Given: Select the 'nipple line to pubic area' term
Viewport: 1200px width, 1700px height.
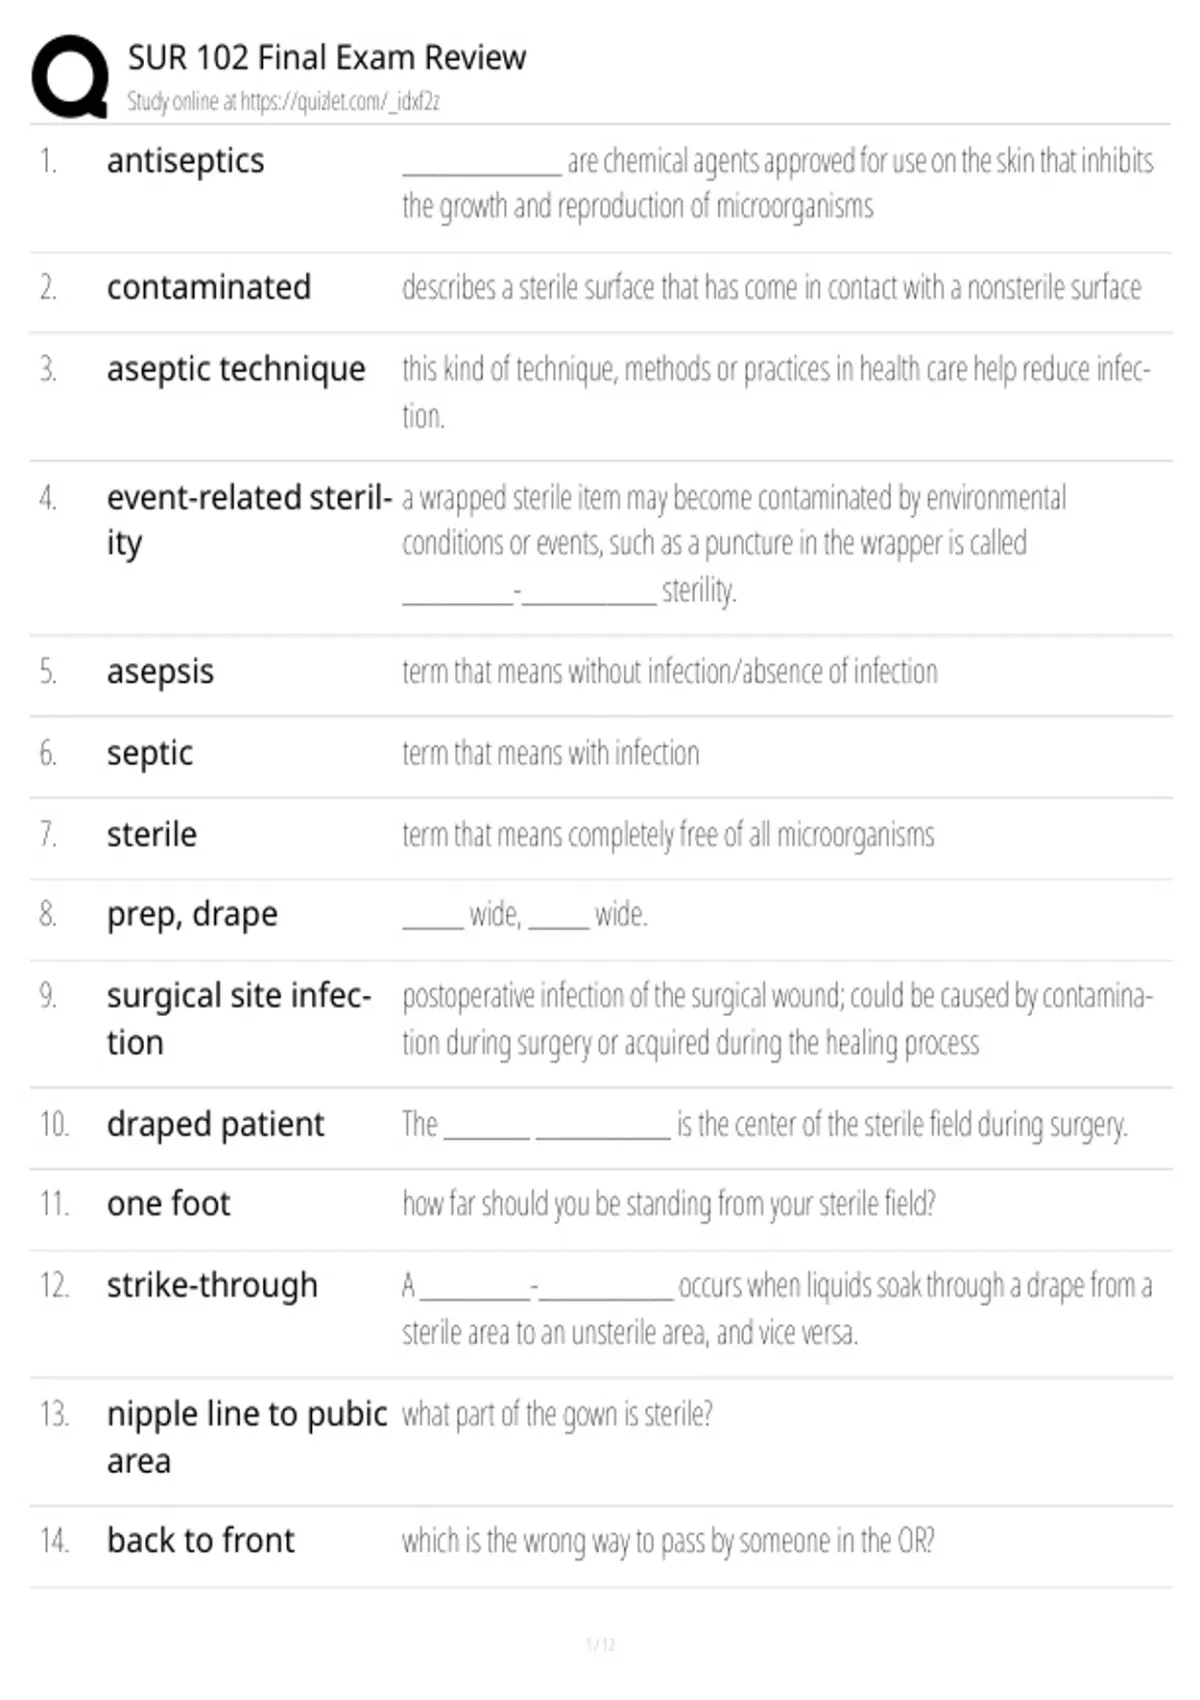Looking at the screenshot, I should pyautogui.click(x=247, y=1438).
